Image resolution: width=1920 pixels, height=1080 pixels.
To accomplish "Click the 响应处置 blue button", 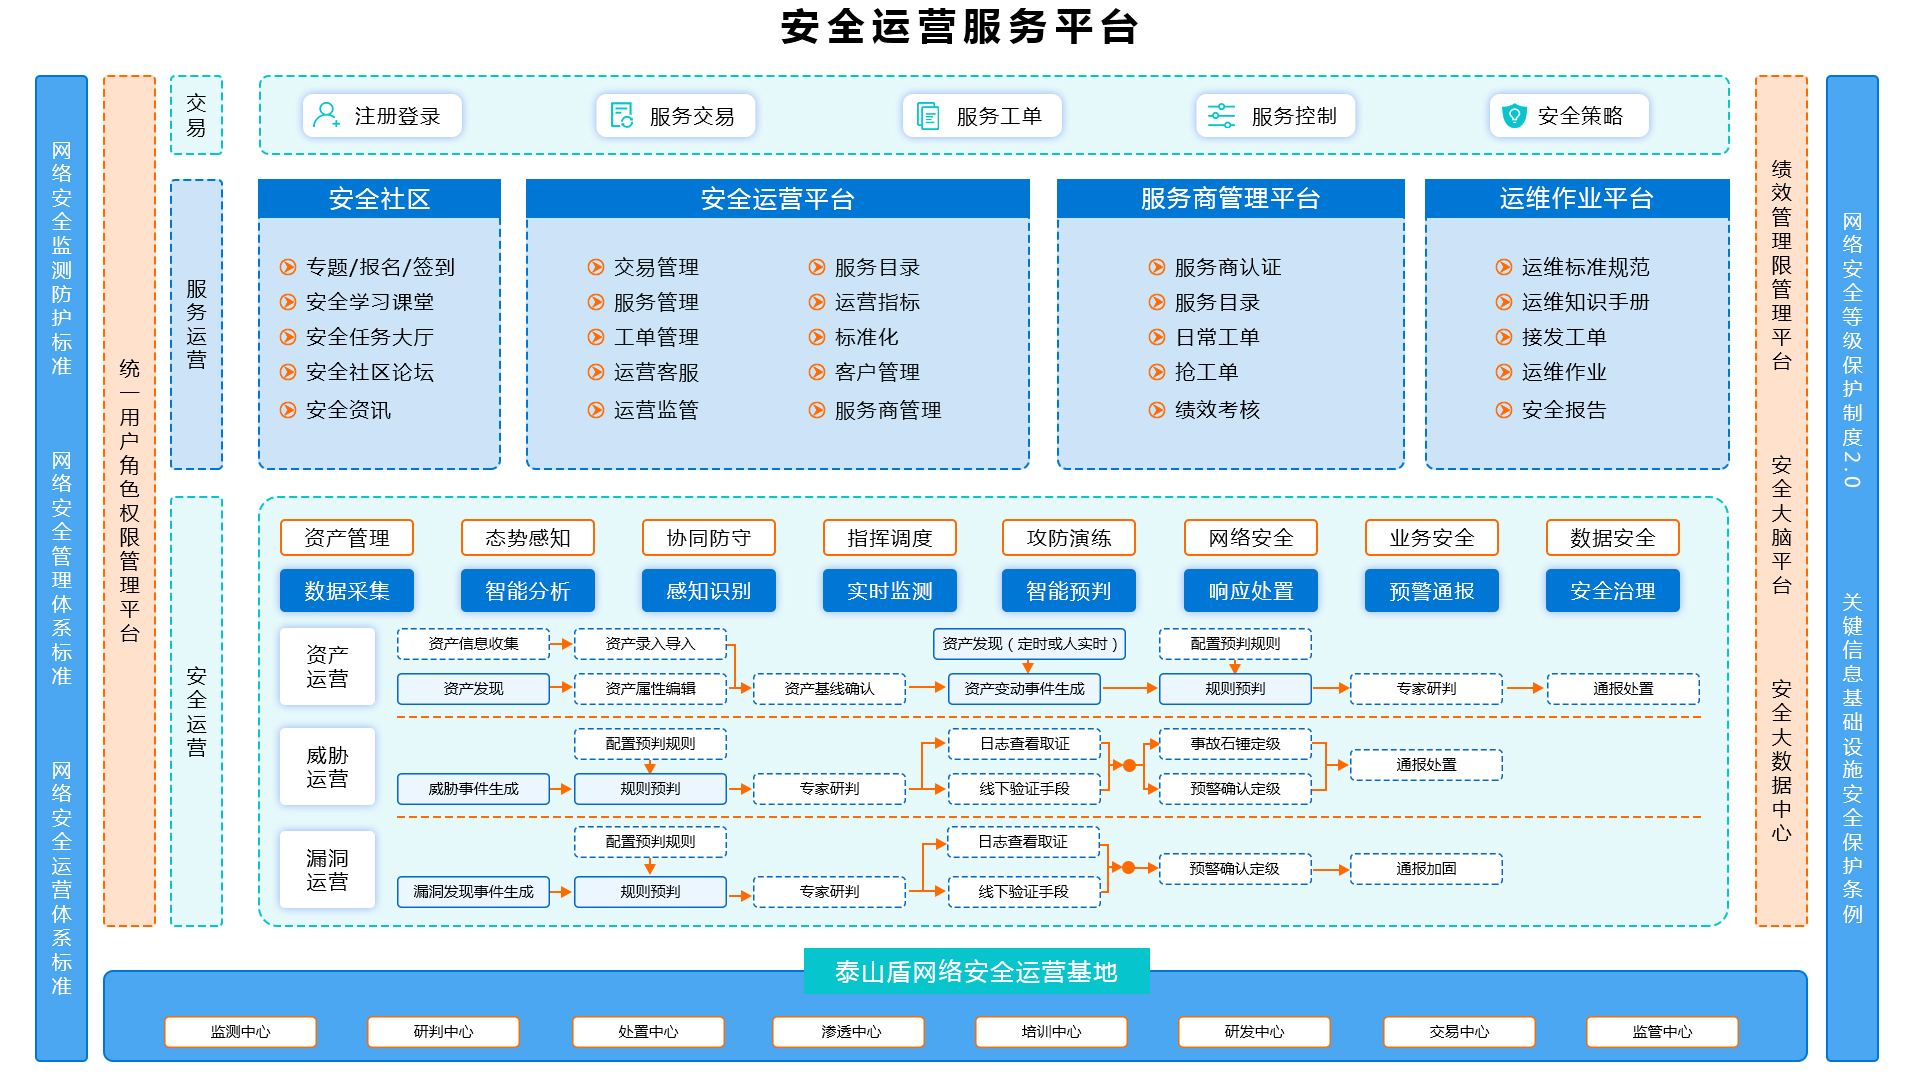I will pyautogui.click(x=1250, y=591).
